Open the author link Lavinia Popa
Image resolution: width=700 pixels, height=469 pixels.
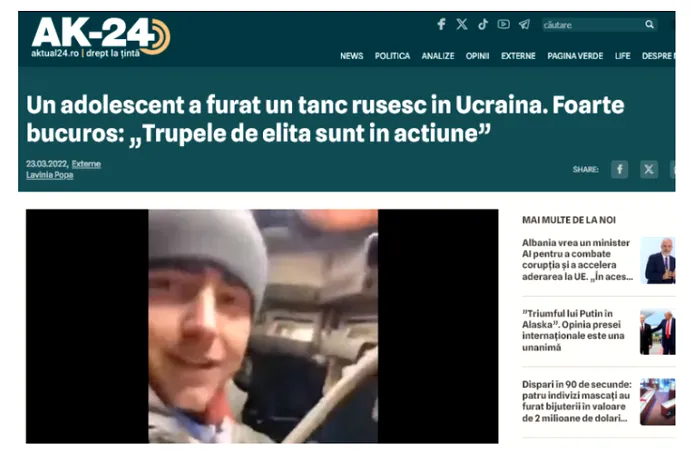click(50, 175)
